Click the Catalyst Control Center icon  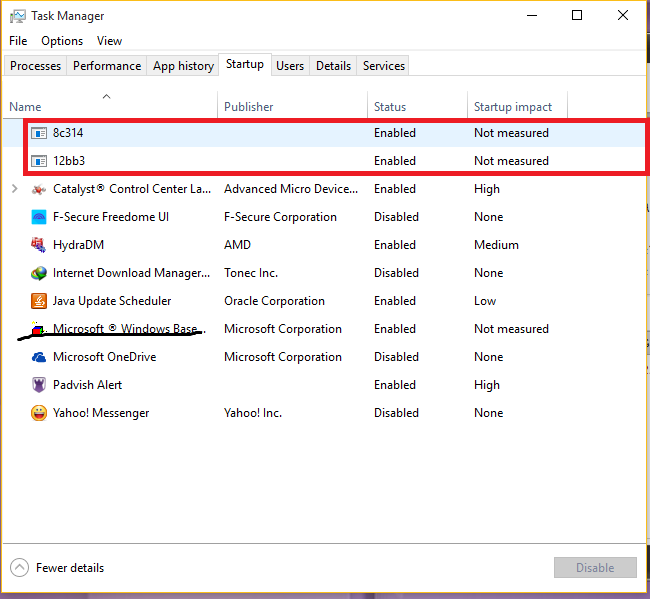pos(39,189)
